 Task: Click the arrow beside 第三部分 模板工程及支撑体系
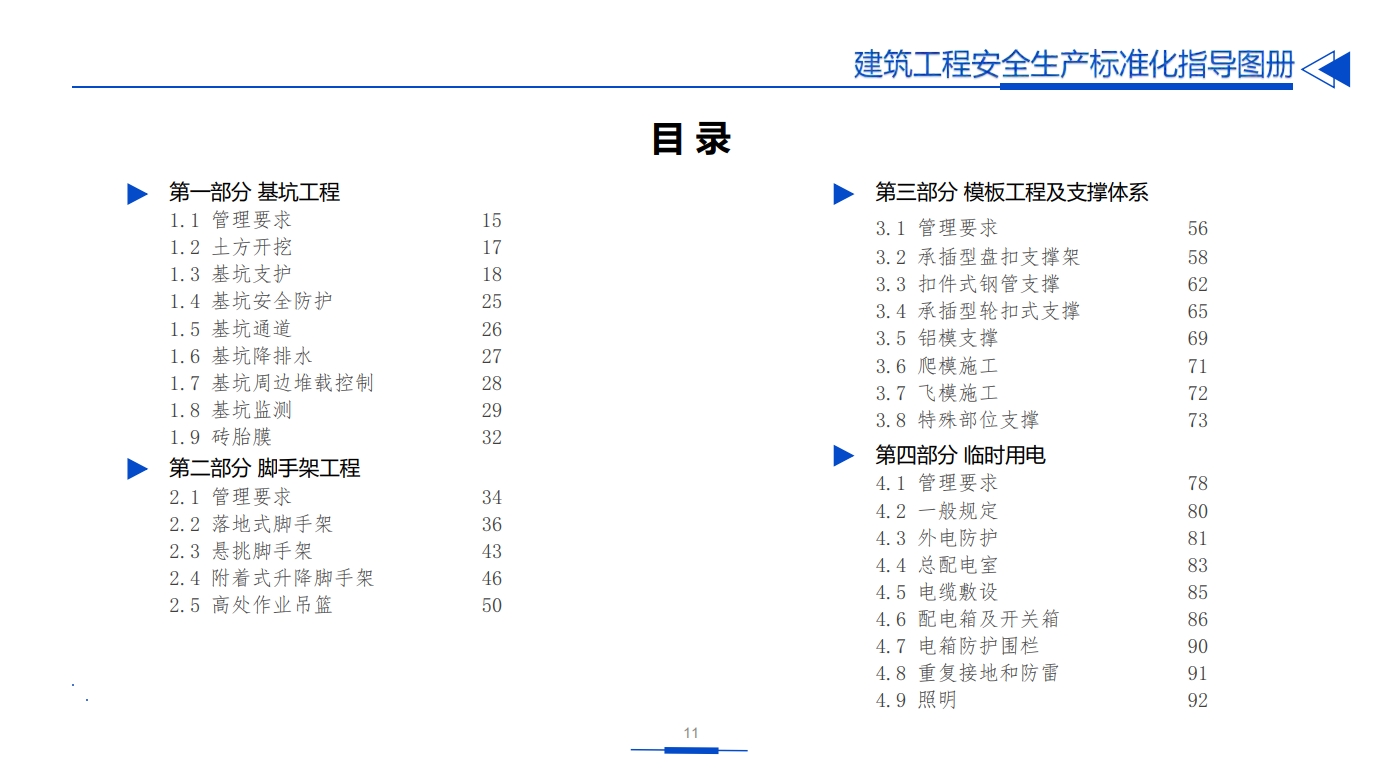pyautogui.click(x=844, y=194)
